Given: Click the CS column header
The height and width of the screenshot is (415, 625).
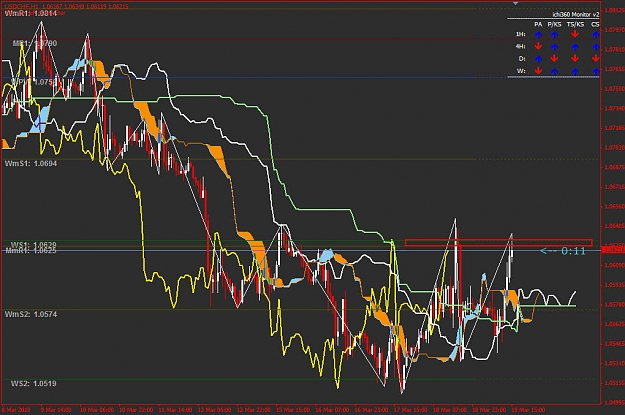Looking at the screenshot, I should point(595,24).
